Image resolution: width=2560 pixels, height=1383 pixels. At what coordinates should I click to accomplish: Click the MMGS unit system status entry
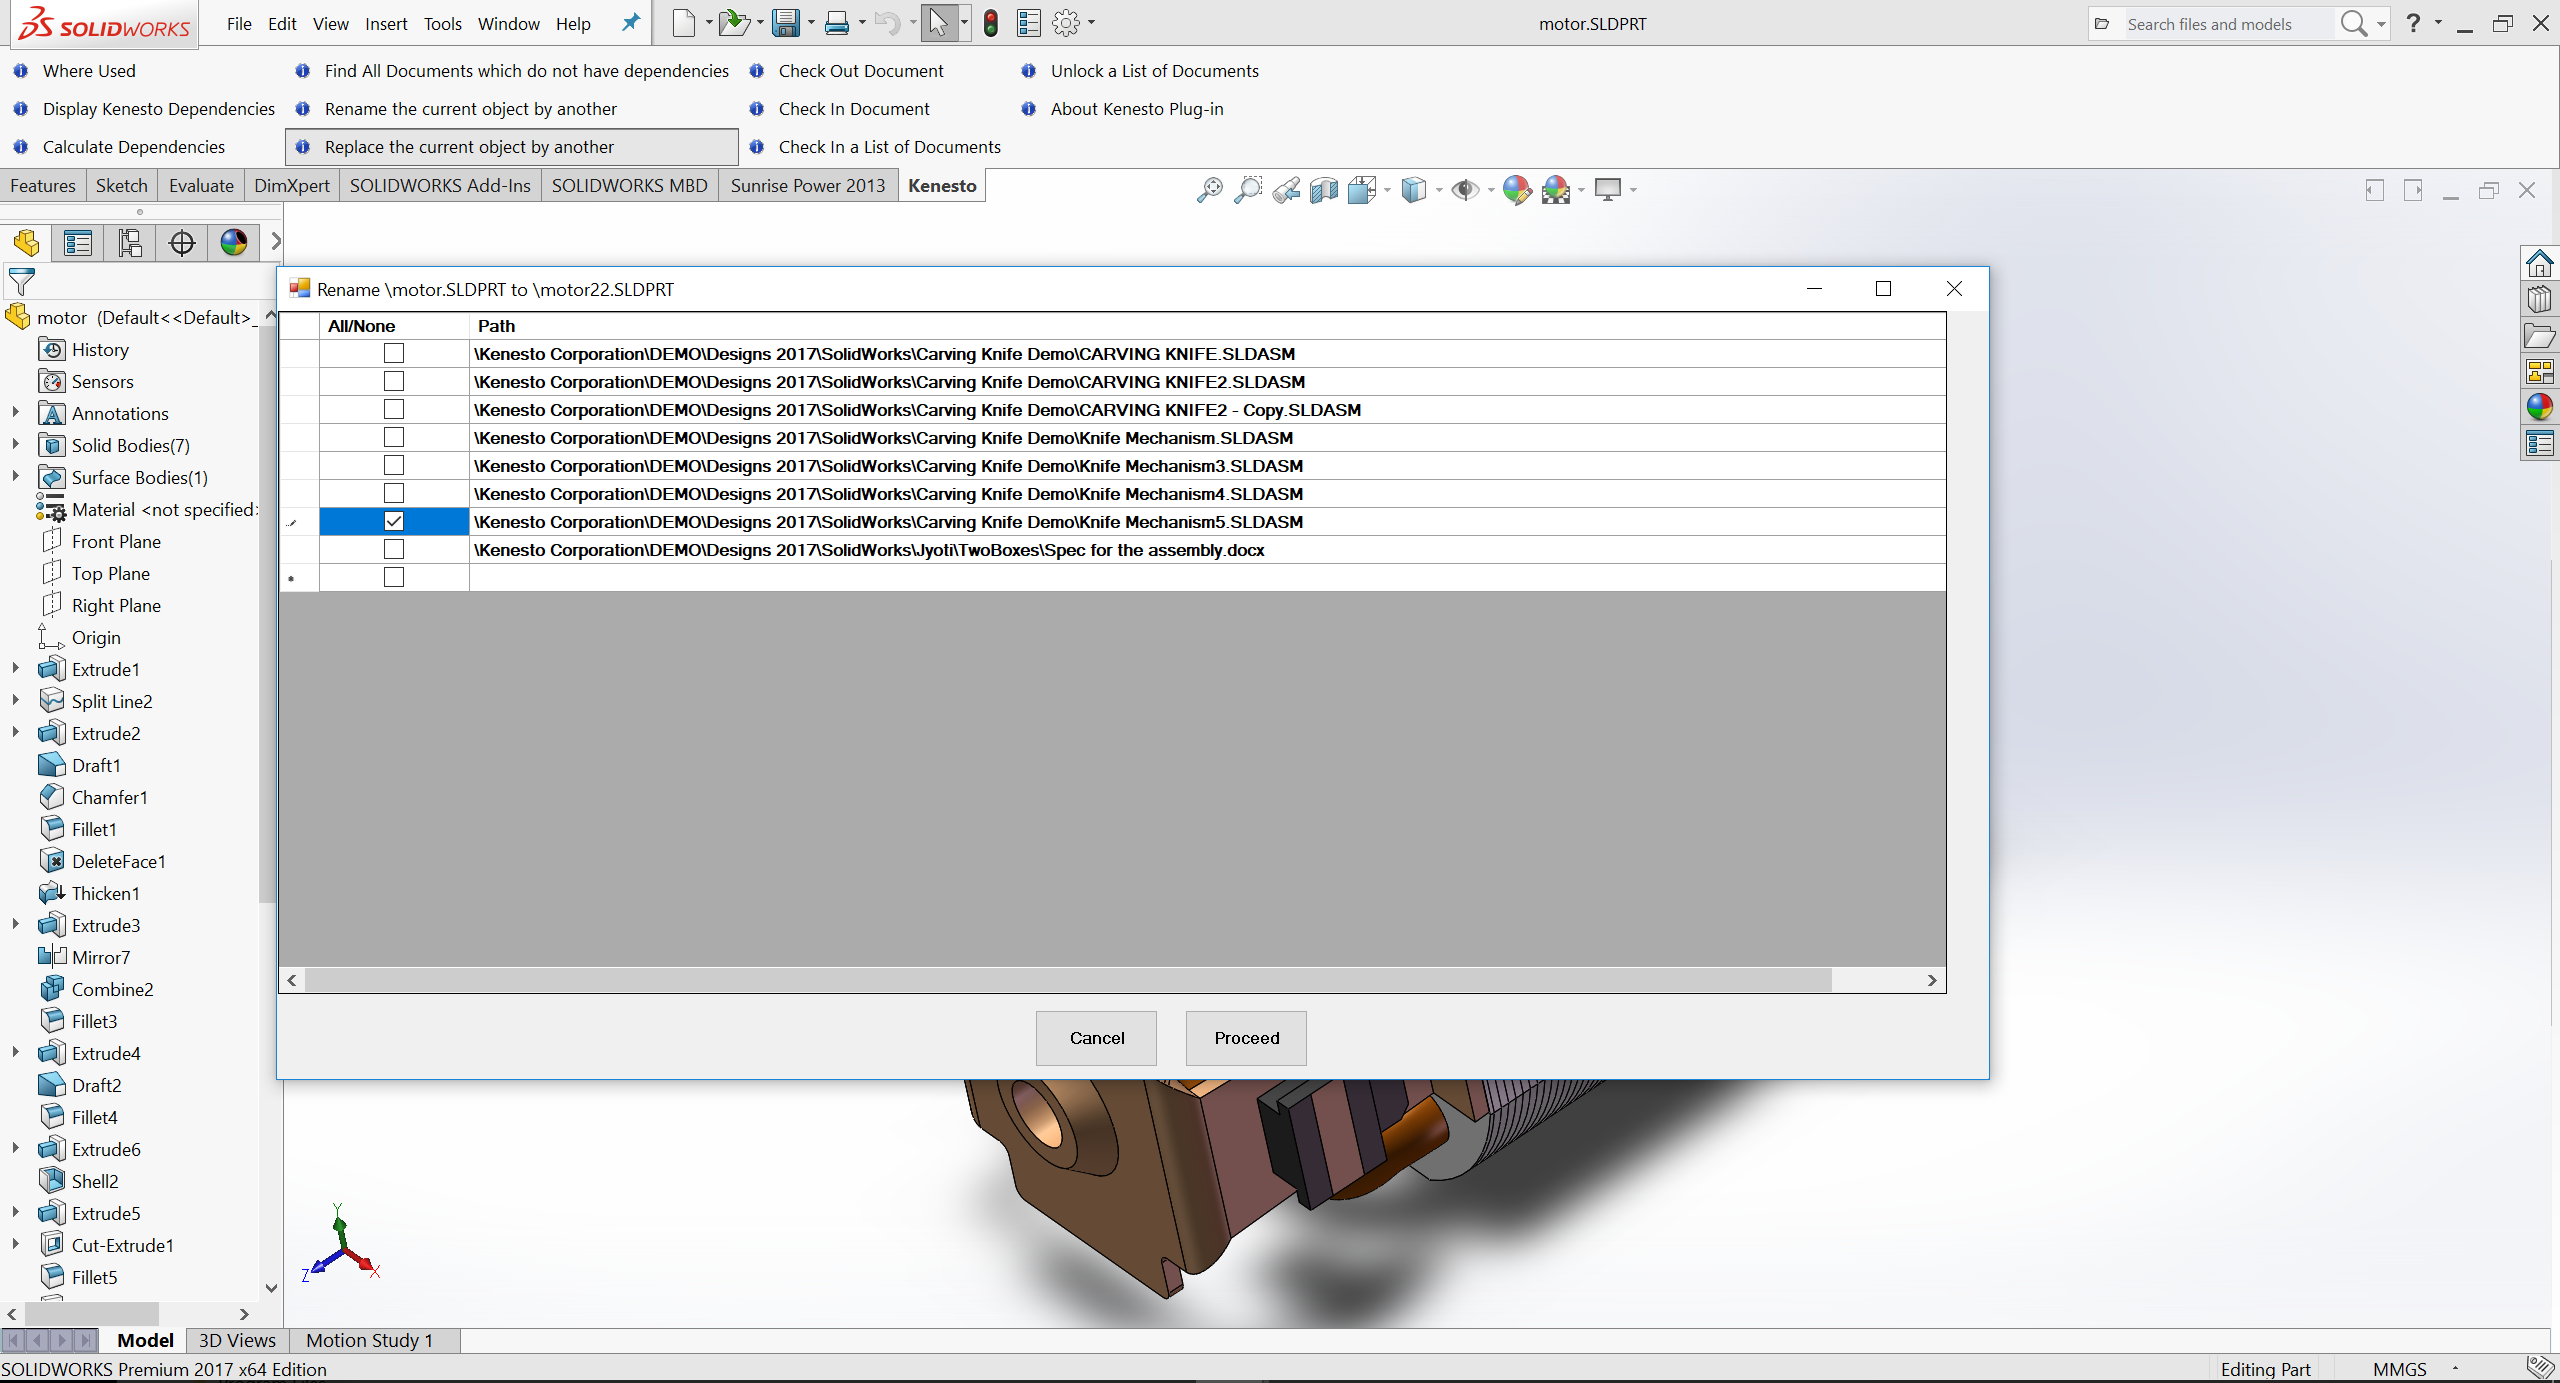[x=2399, y=1369]
